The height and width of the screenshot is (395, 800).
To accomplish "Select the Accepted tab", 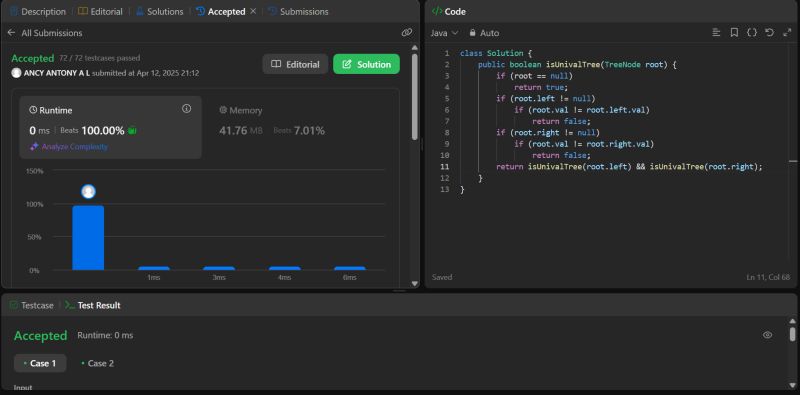I will pyautogui.click(x=220, y=11).
